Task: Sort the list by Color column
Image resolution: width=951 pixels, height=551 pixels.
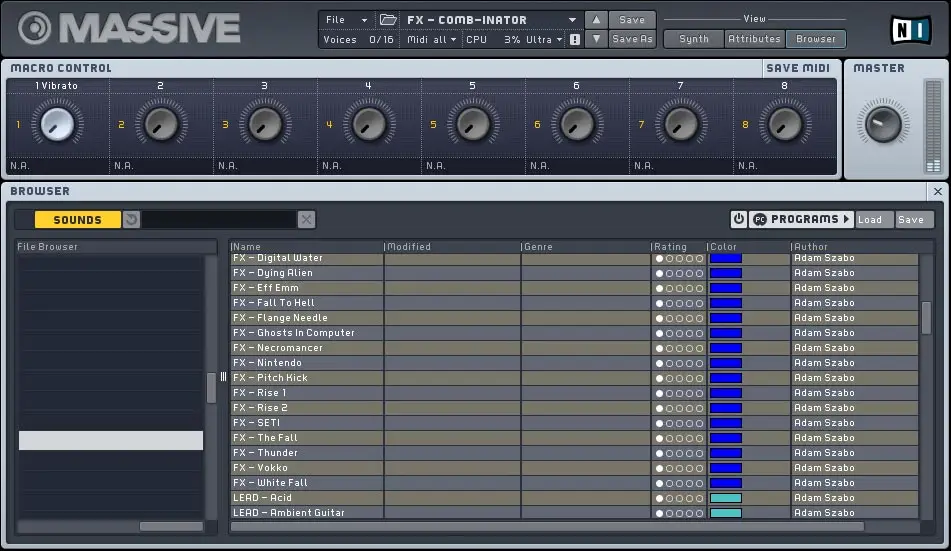Action: 748,246
